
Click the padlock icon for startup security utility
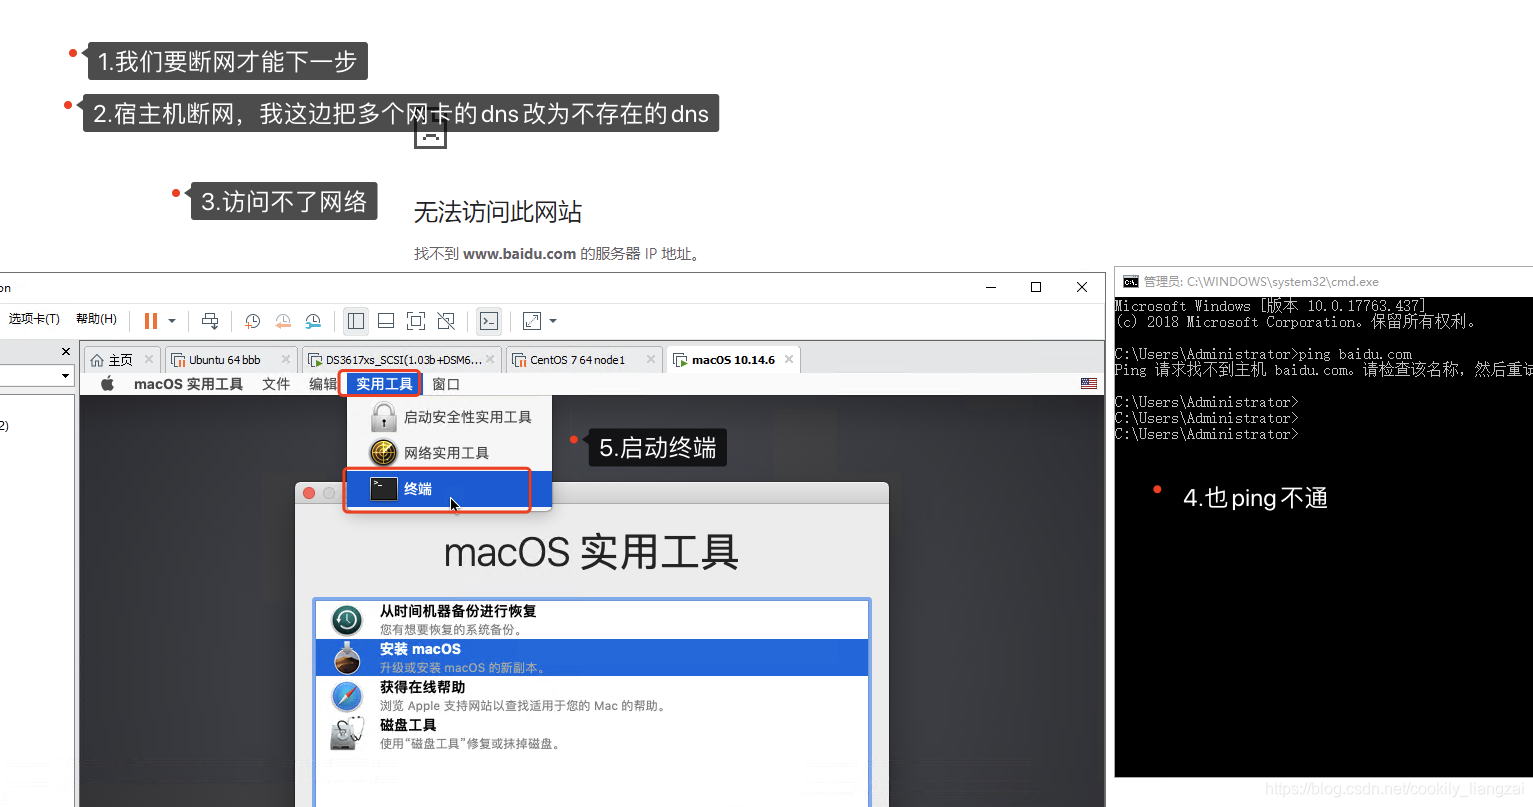[384, 417]
